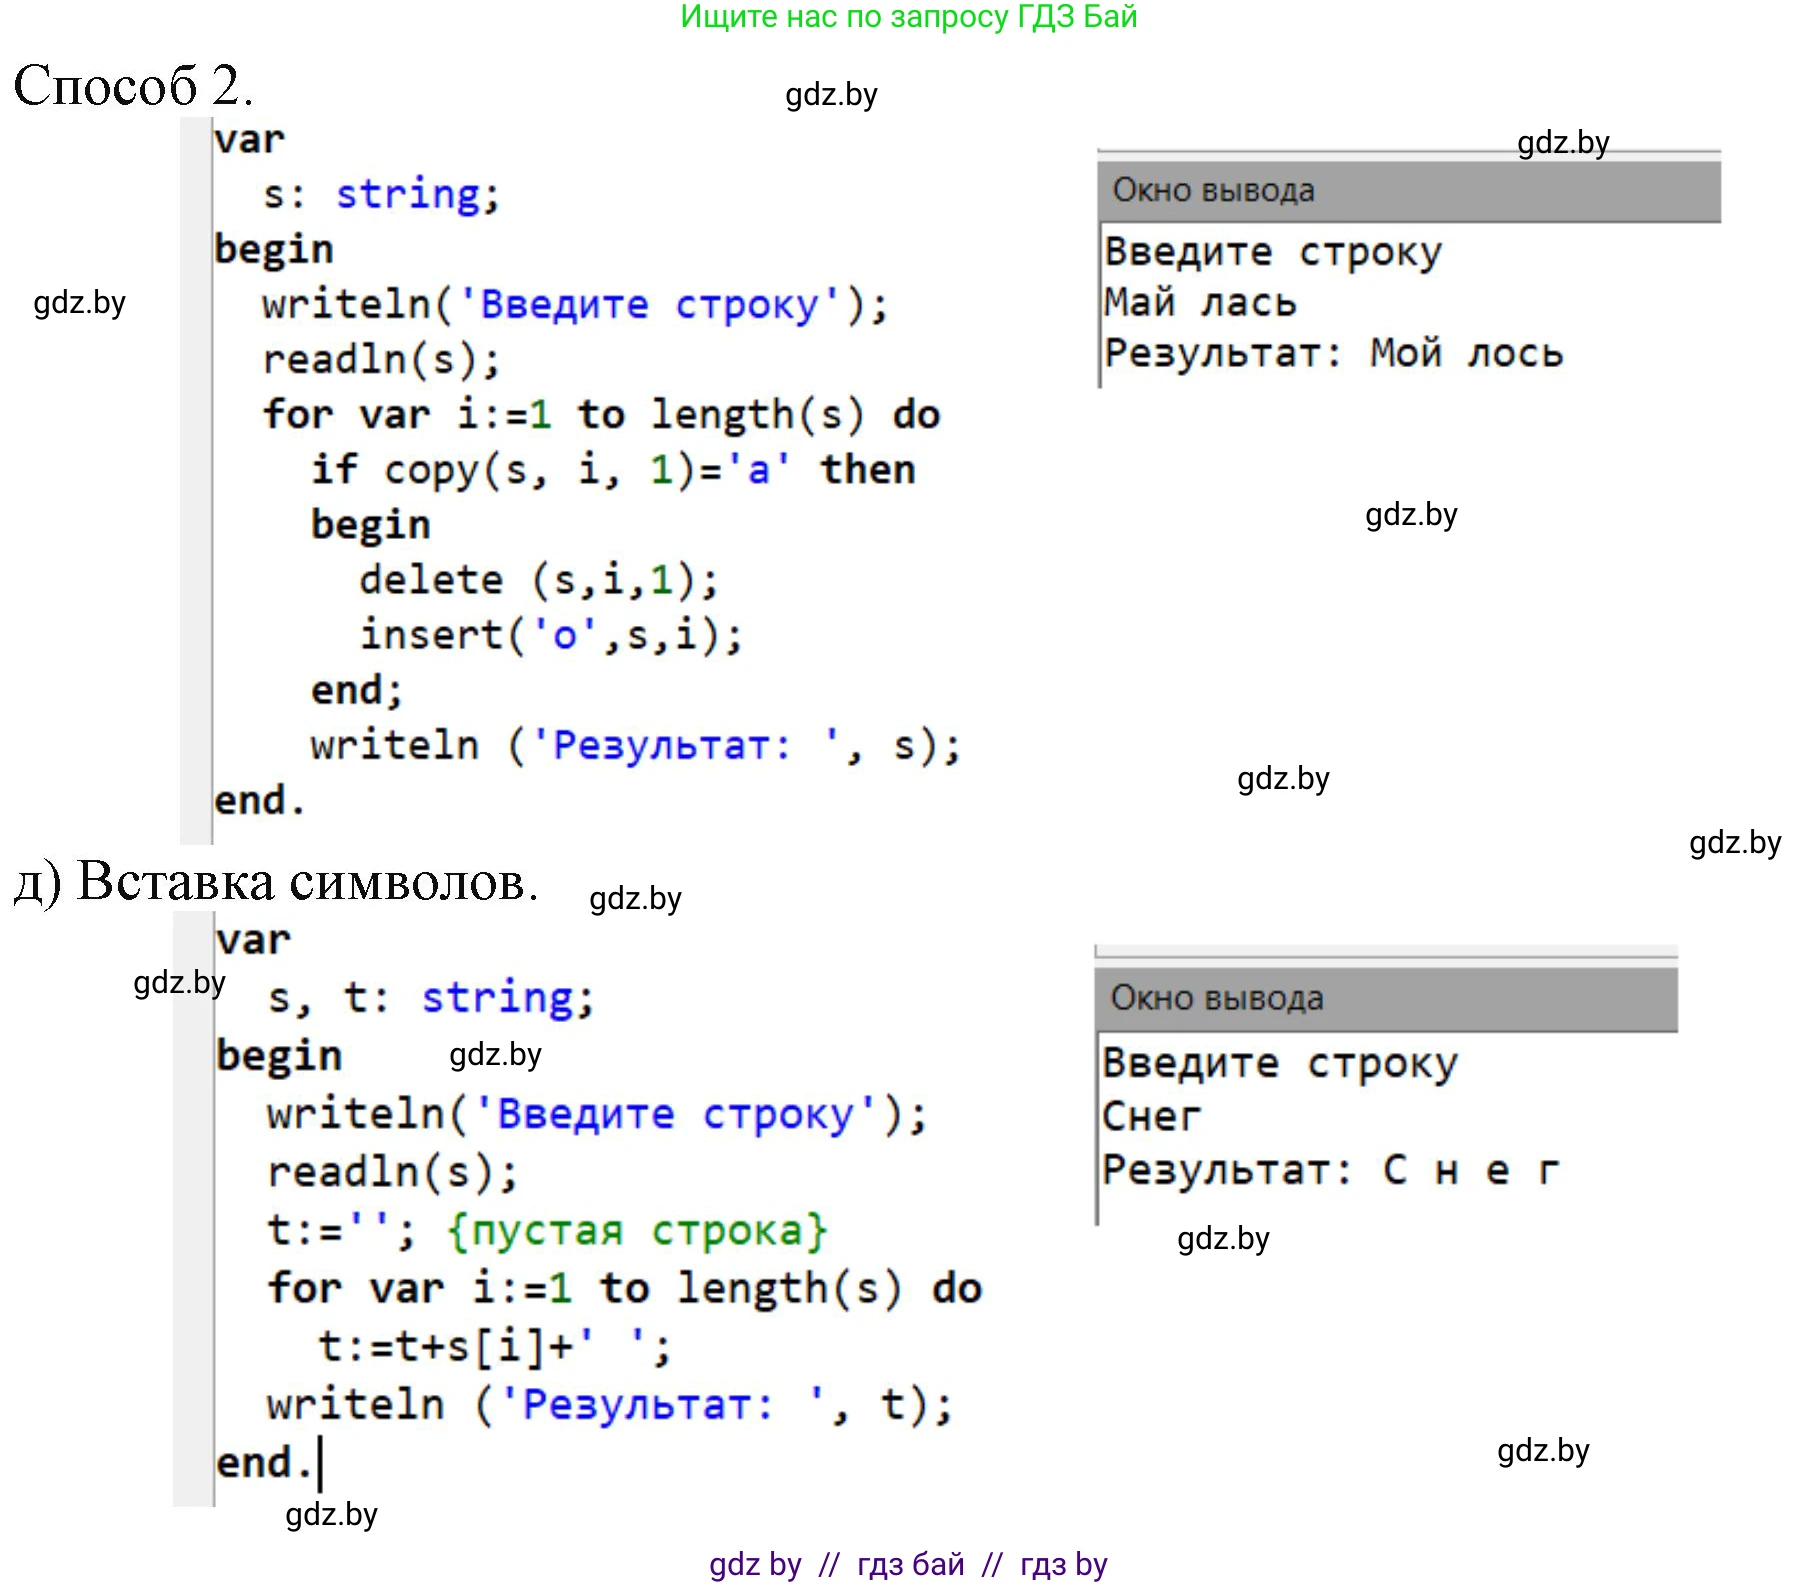The height and width of the screenshot is (1585, 1820).
Task: Click the 'delete (s,i,1);' code line
Action: (x=538, y=580)
